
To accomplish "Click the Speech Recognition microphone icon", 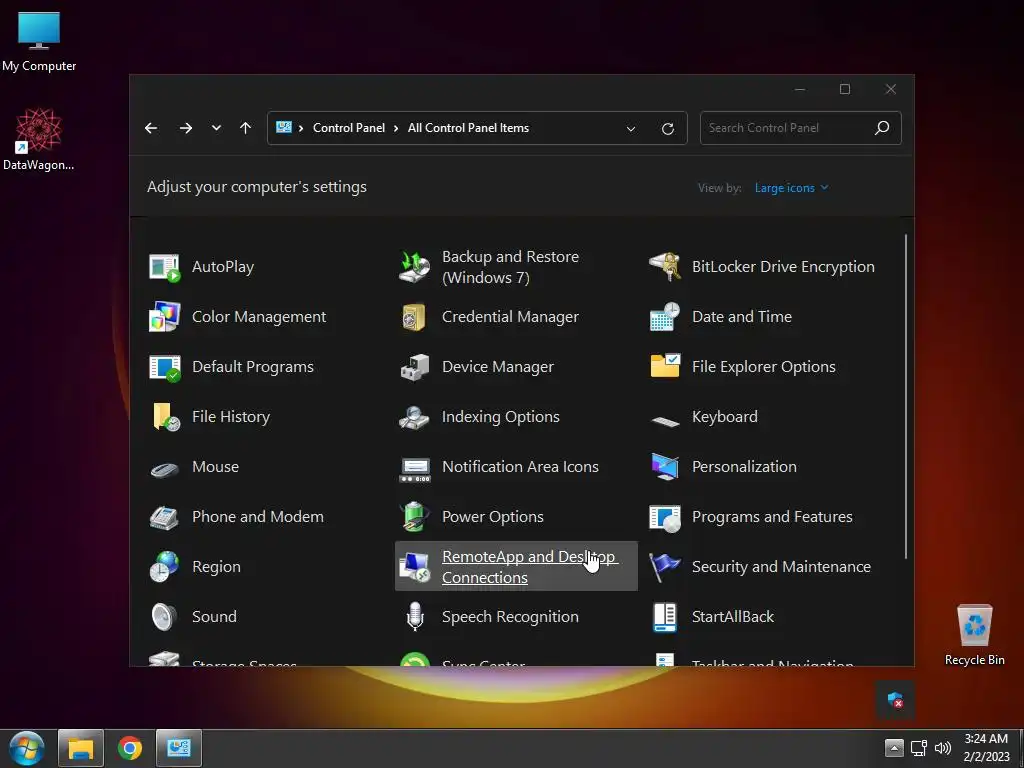I will pos(415,617).
